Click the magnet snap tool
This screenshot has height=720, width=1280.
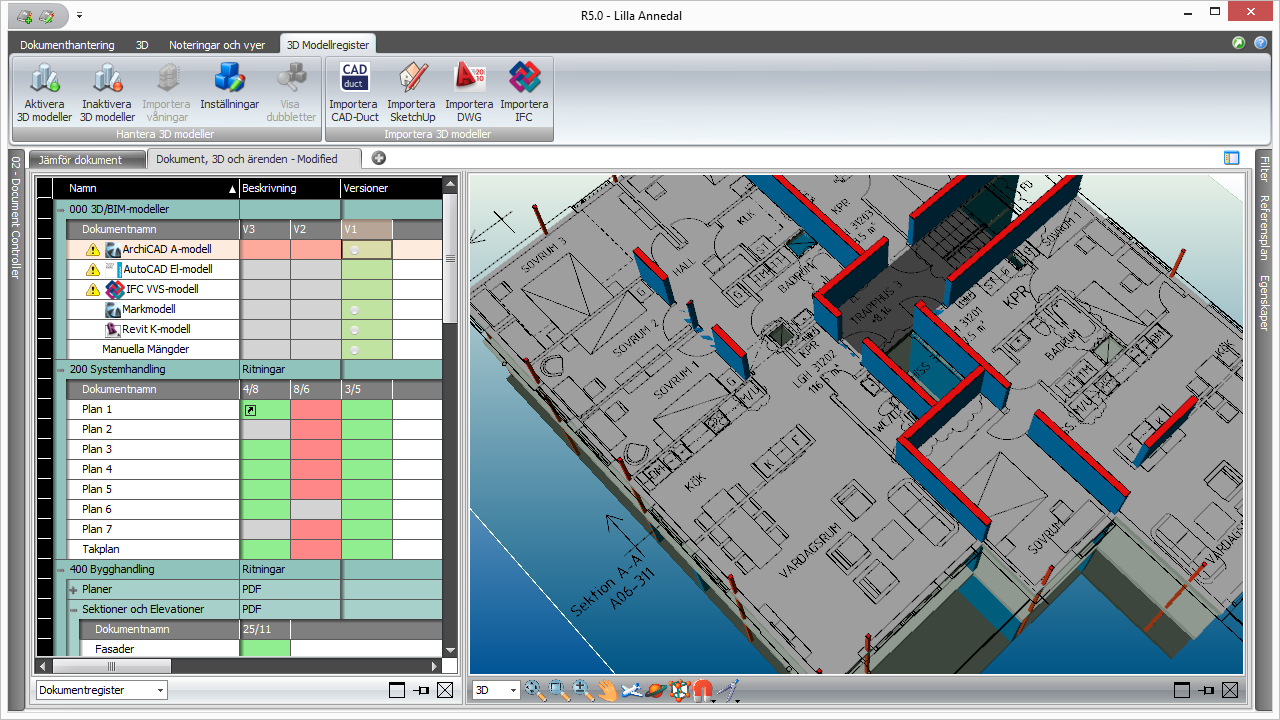[703, 689]
